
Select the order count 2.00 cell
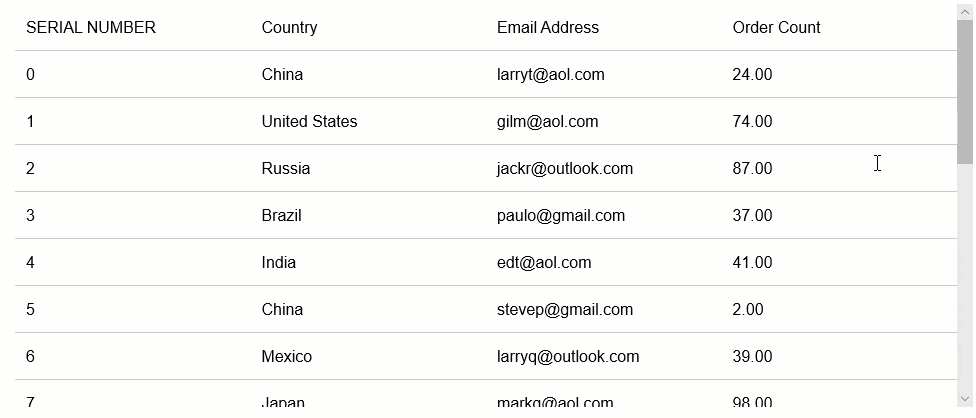click(x=747, y=310)
